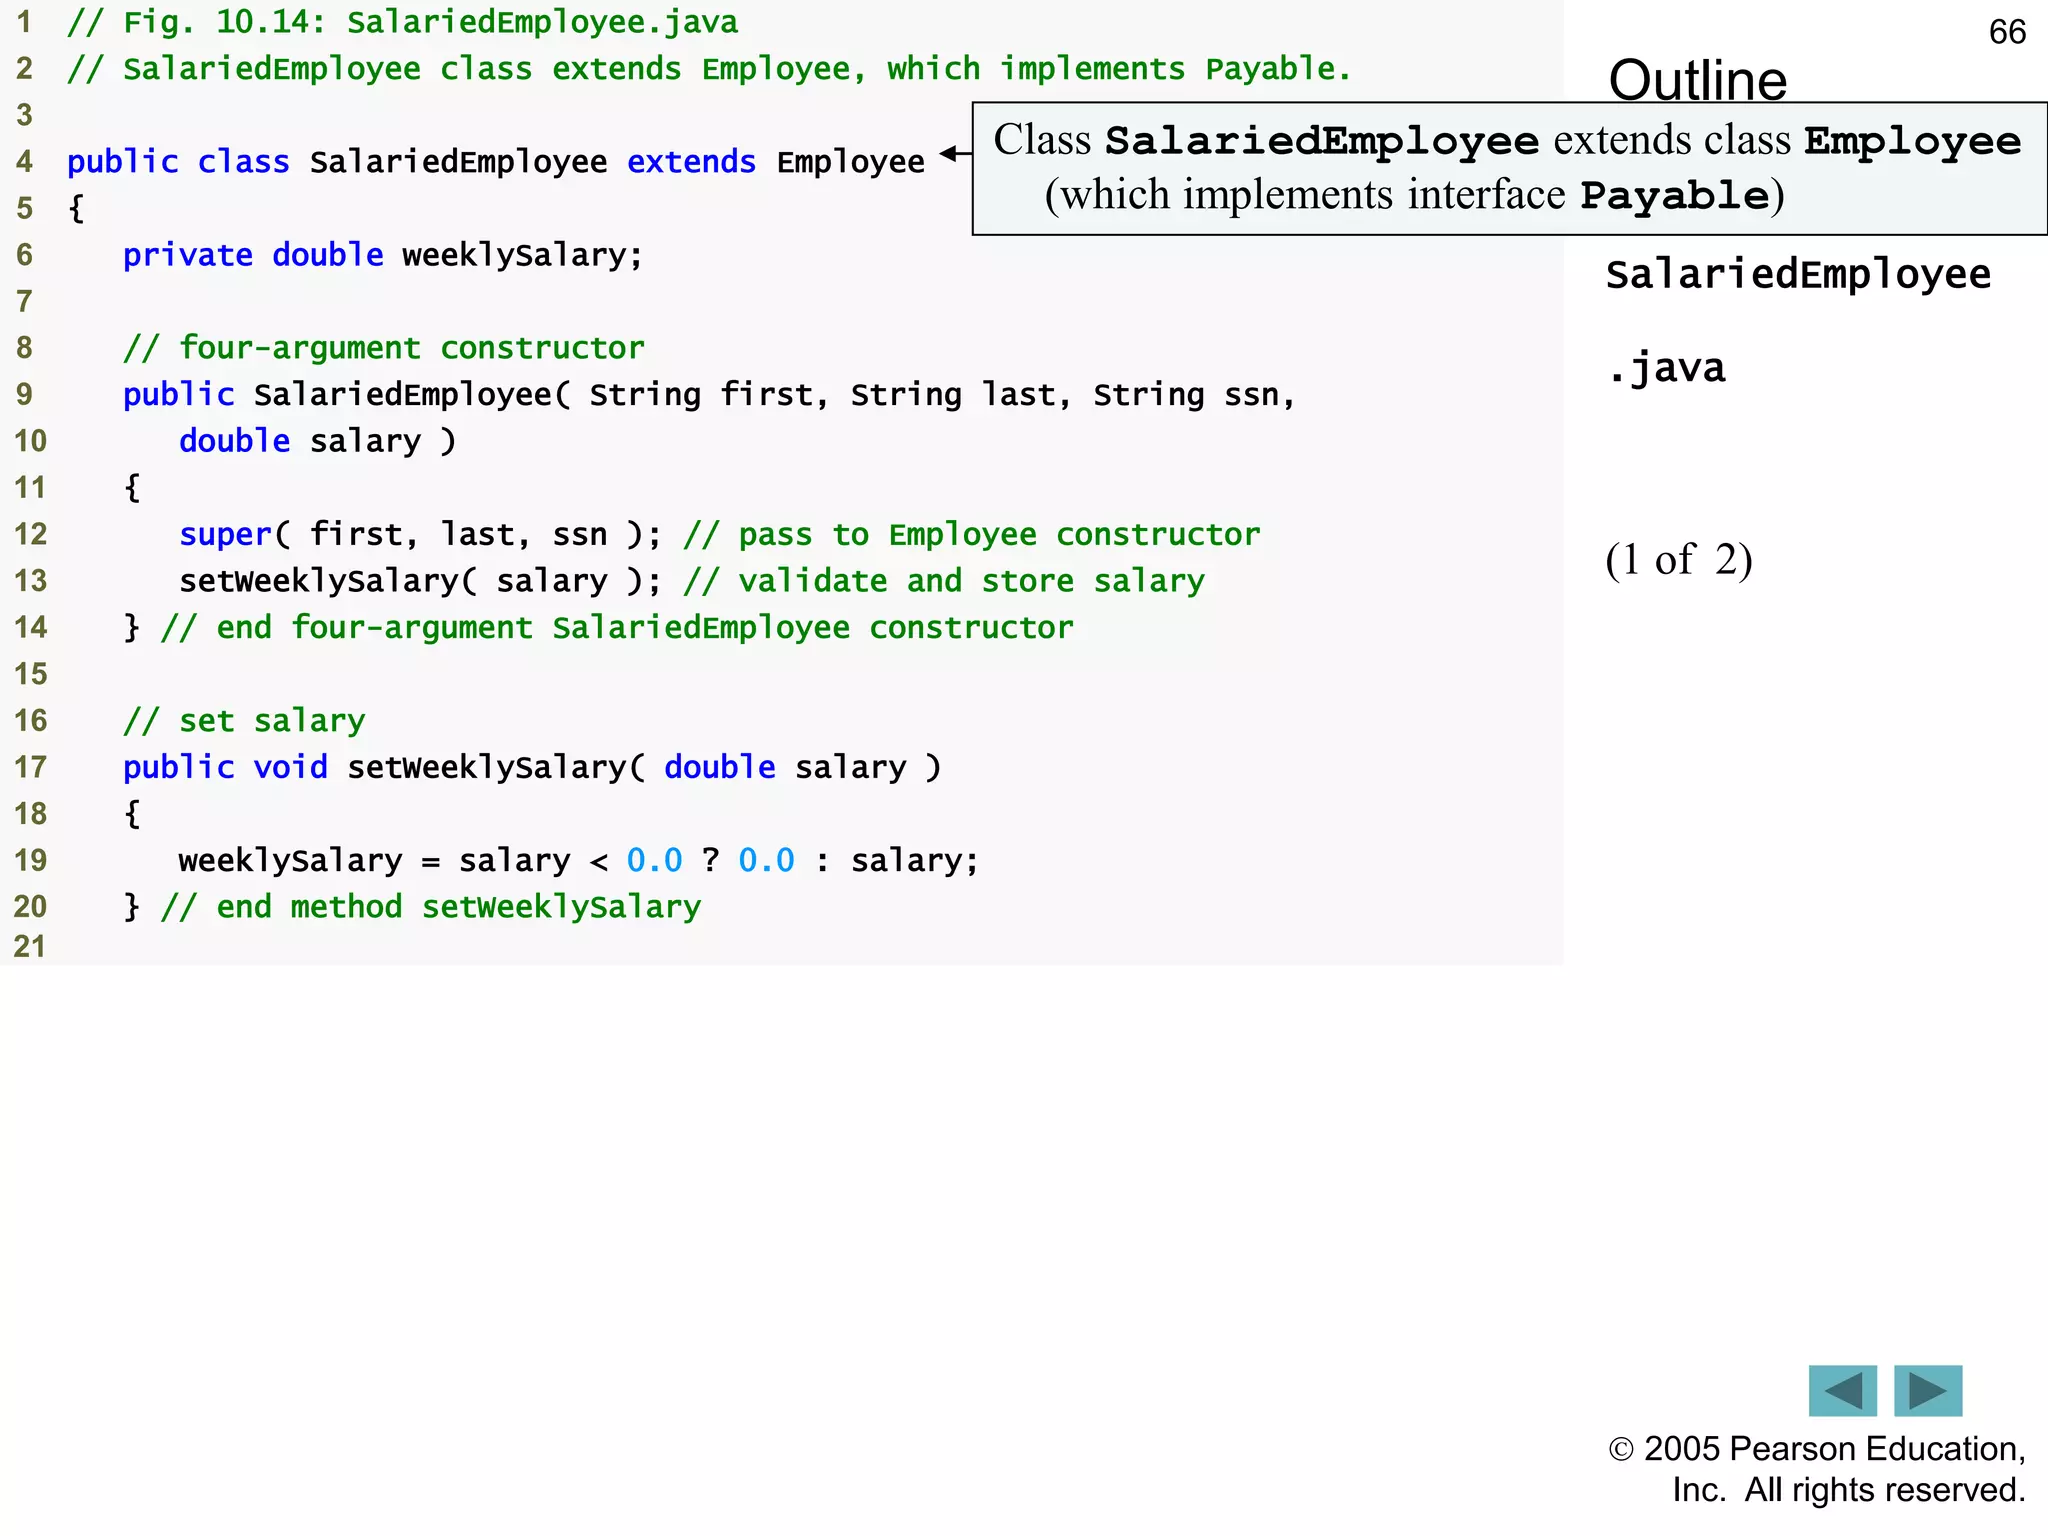2048x1536 pixels.
Task: Click the '.java' outline label
Action: (x=1666, y=369)
